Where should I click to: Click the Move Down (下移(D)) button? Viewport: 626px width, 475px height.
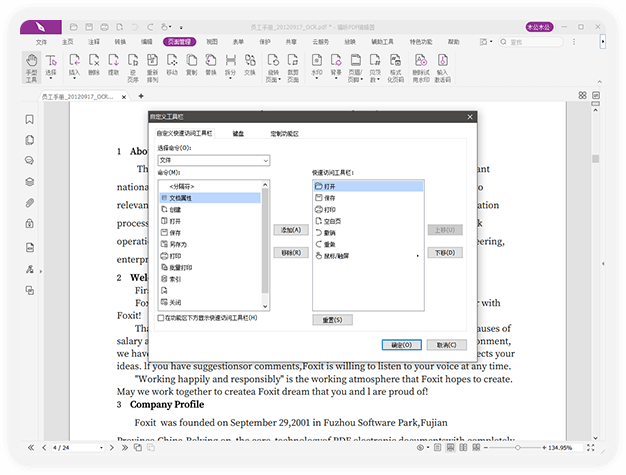coord(445,253)
